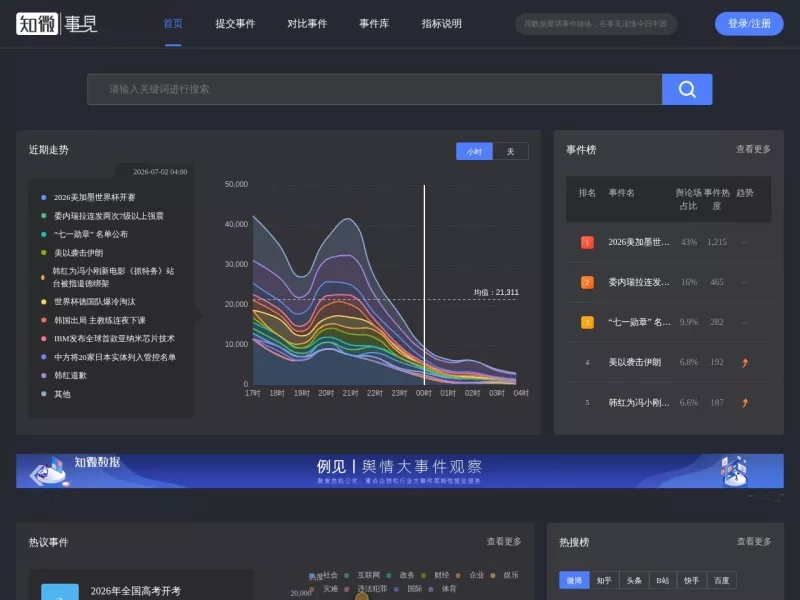Select the 头条 hot search tab
This screenshot has width=800, height=600.
(x=634, y=580)
